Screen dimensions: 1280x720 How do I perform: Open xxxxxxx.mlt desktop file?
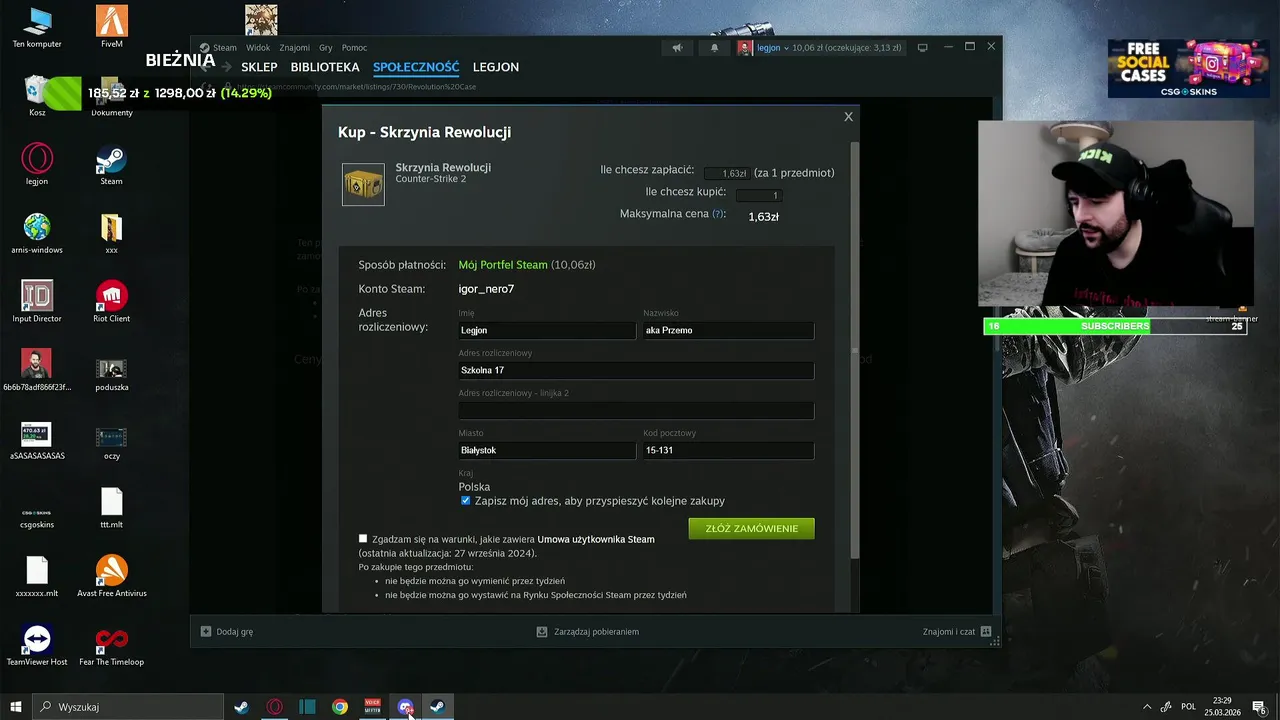pos(37,576)
